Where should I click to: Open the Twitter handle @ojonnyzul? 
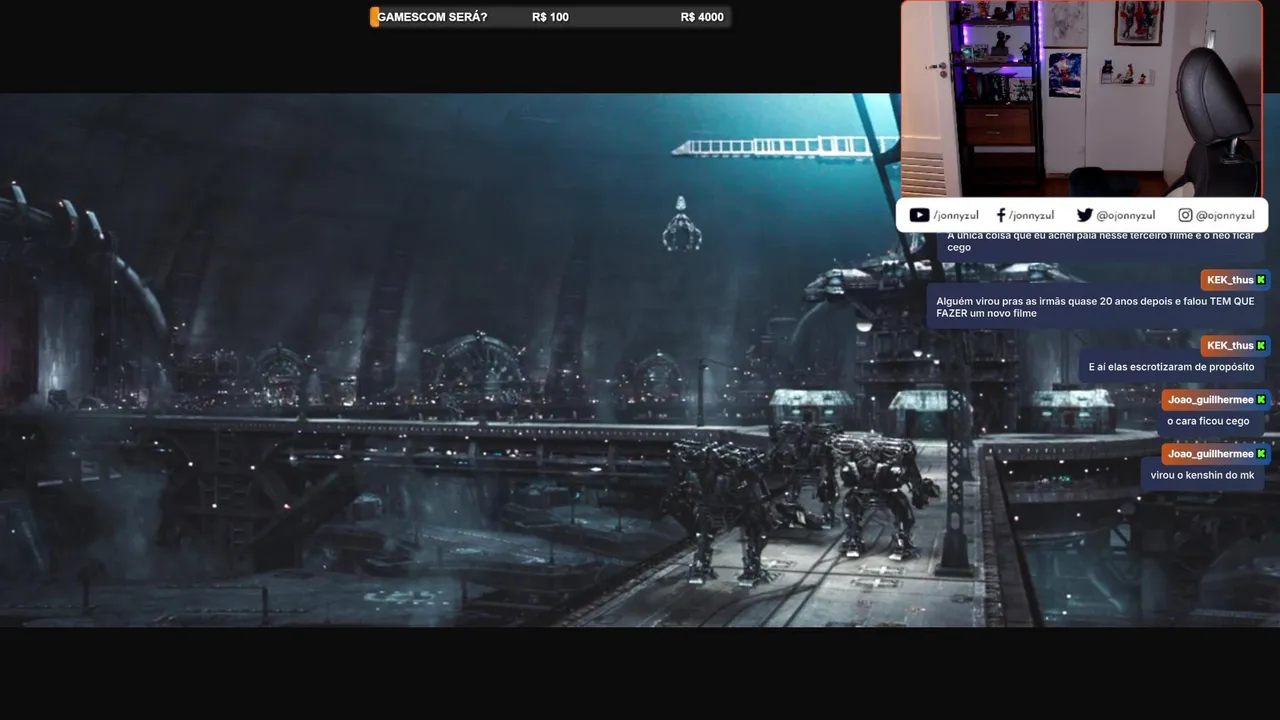1125,215
